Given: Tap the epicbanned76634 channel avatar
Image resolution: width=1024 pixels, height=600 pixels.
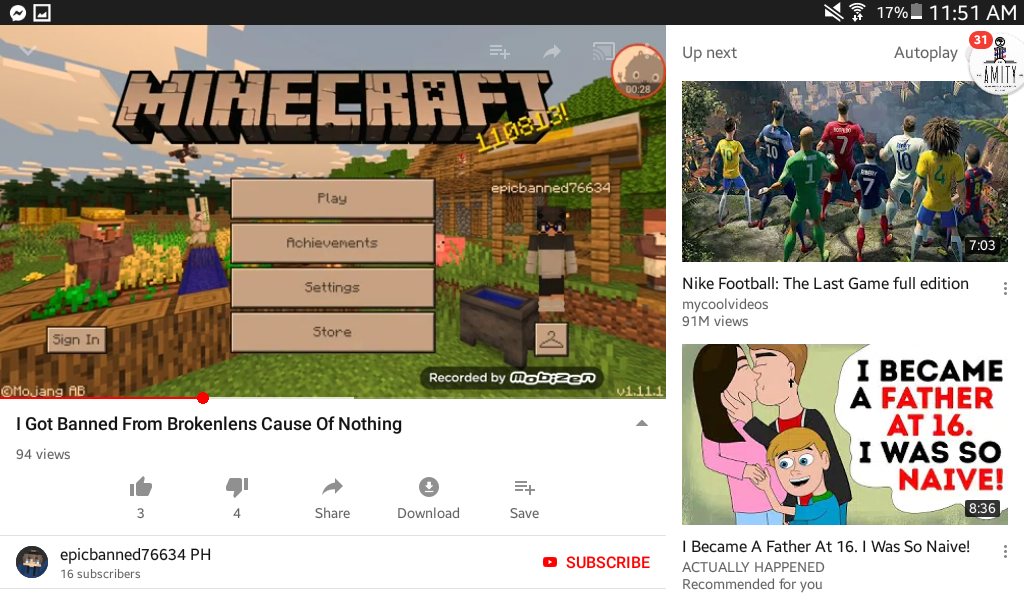Looking at the screenshot, I should click(32, 562).
